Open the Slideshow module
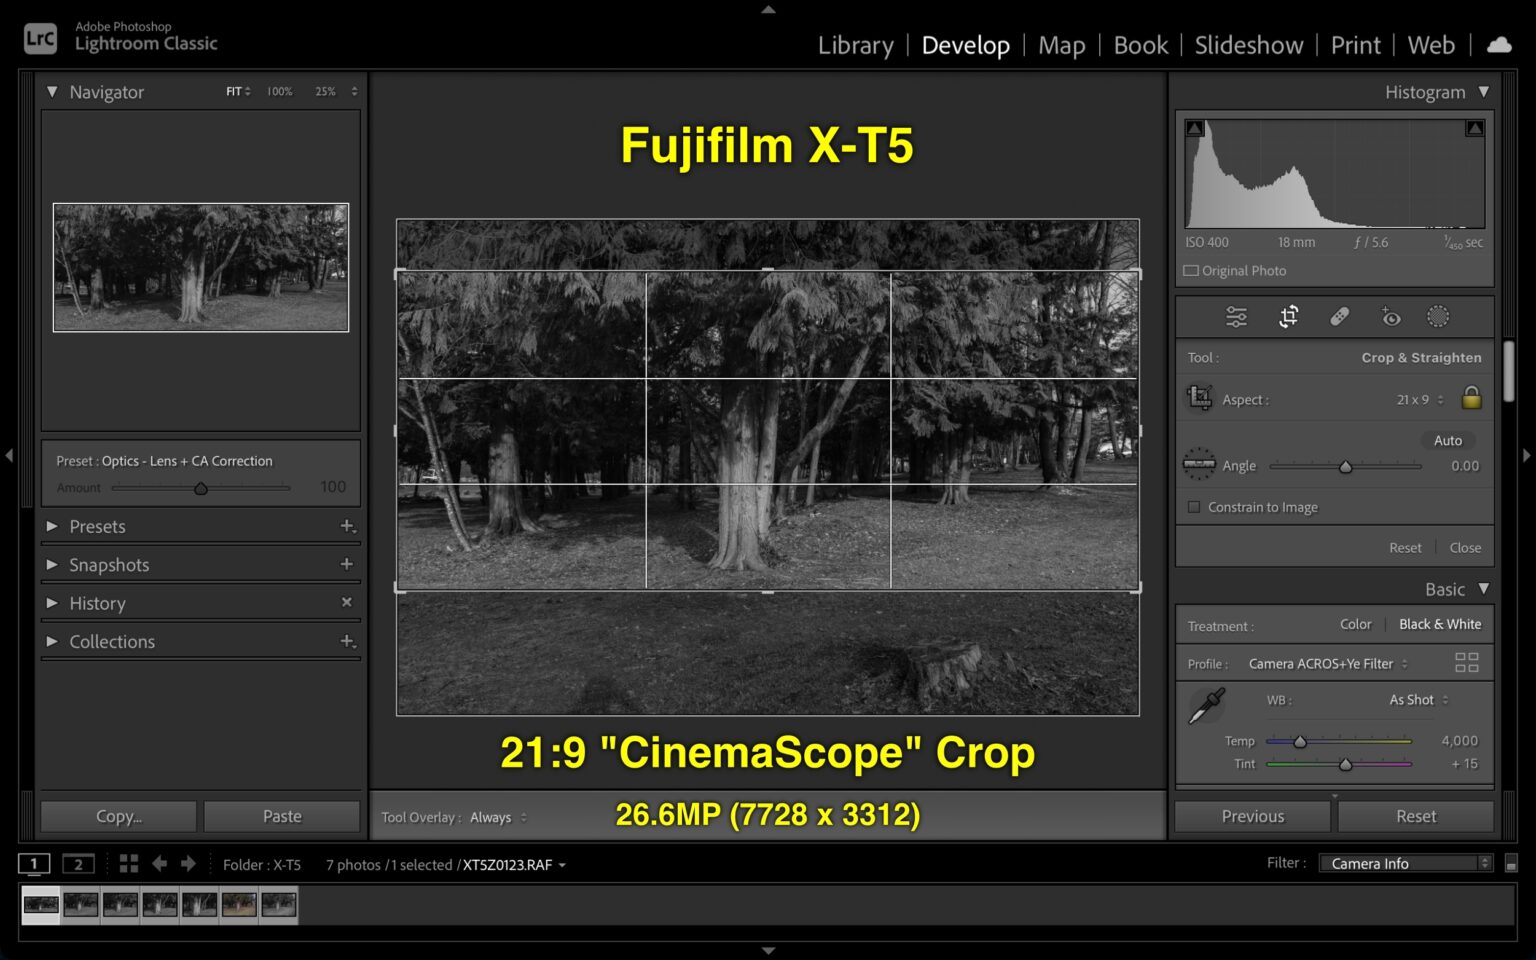Image resolution: width=1536 pixels, height=960 pixels. [x=1248, y=45]
